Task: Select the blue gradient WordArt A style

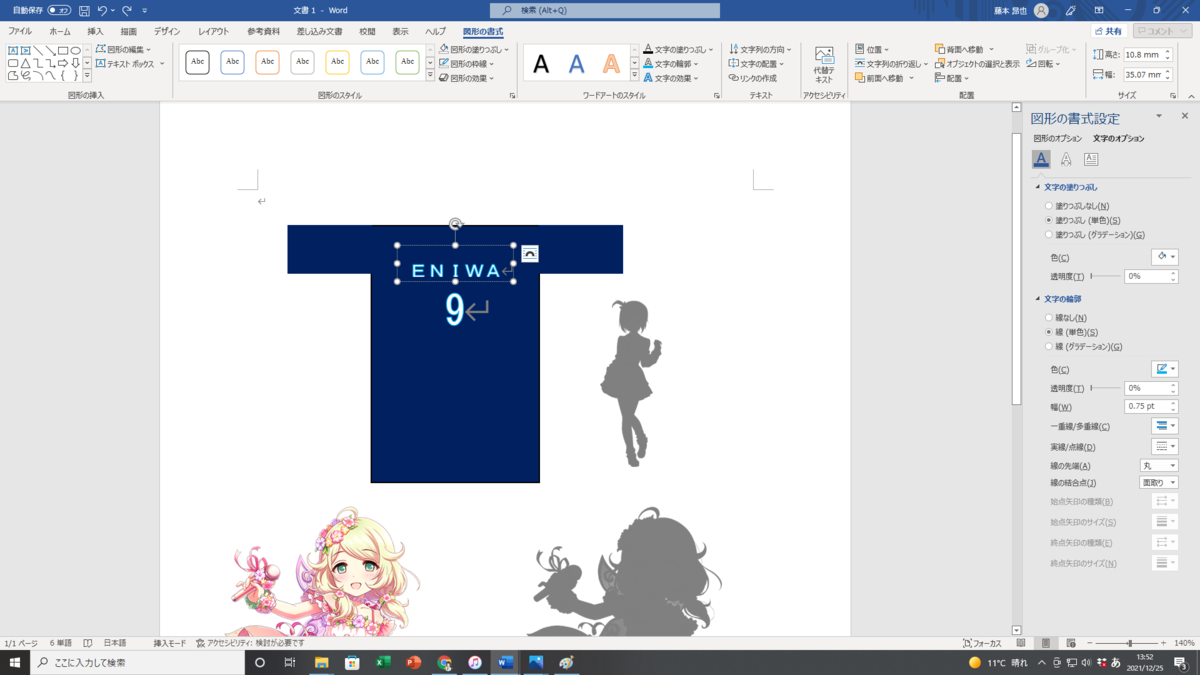Action: pyautogui.click(x=576, y=65)
